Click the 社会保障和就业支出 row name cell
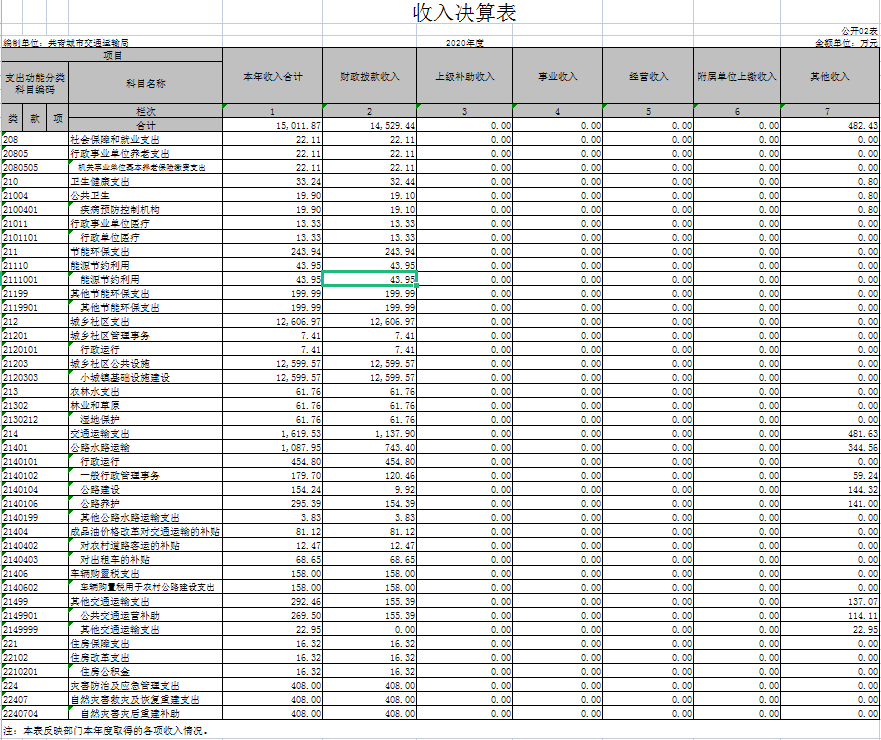Image resolution: width=881 pixels, height=740 pixels. pyautogui.click(x=113, y=140)
